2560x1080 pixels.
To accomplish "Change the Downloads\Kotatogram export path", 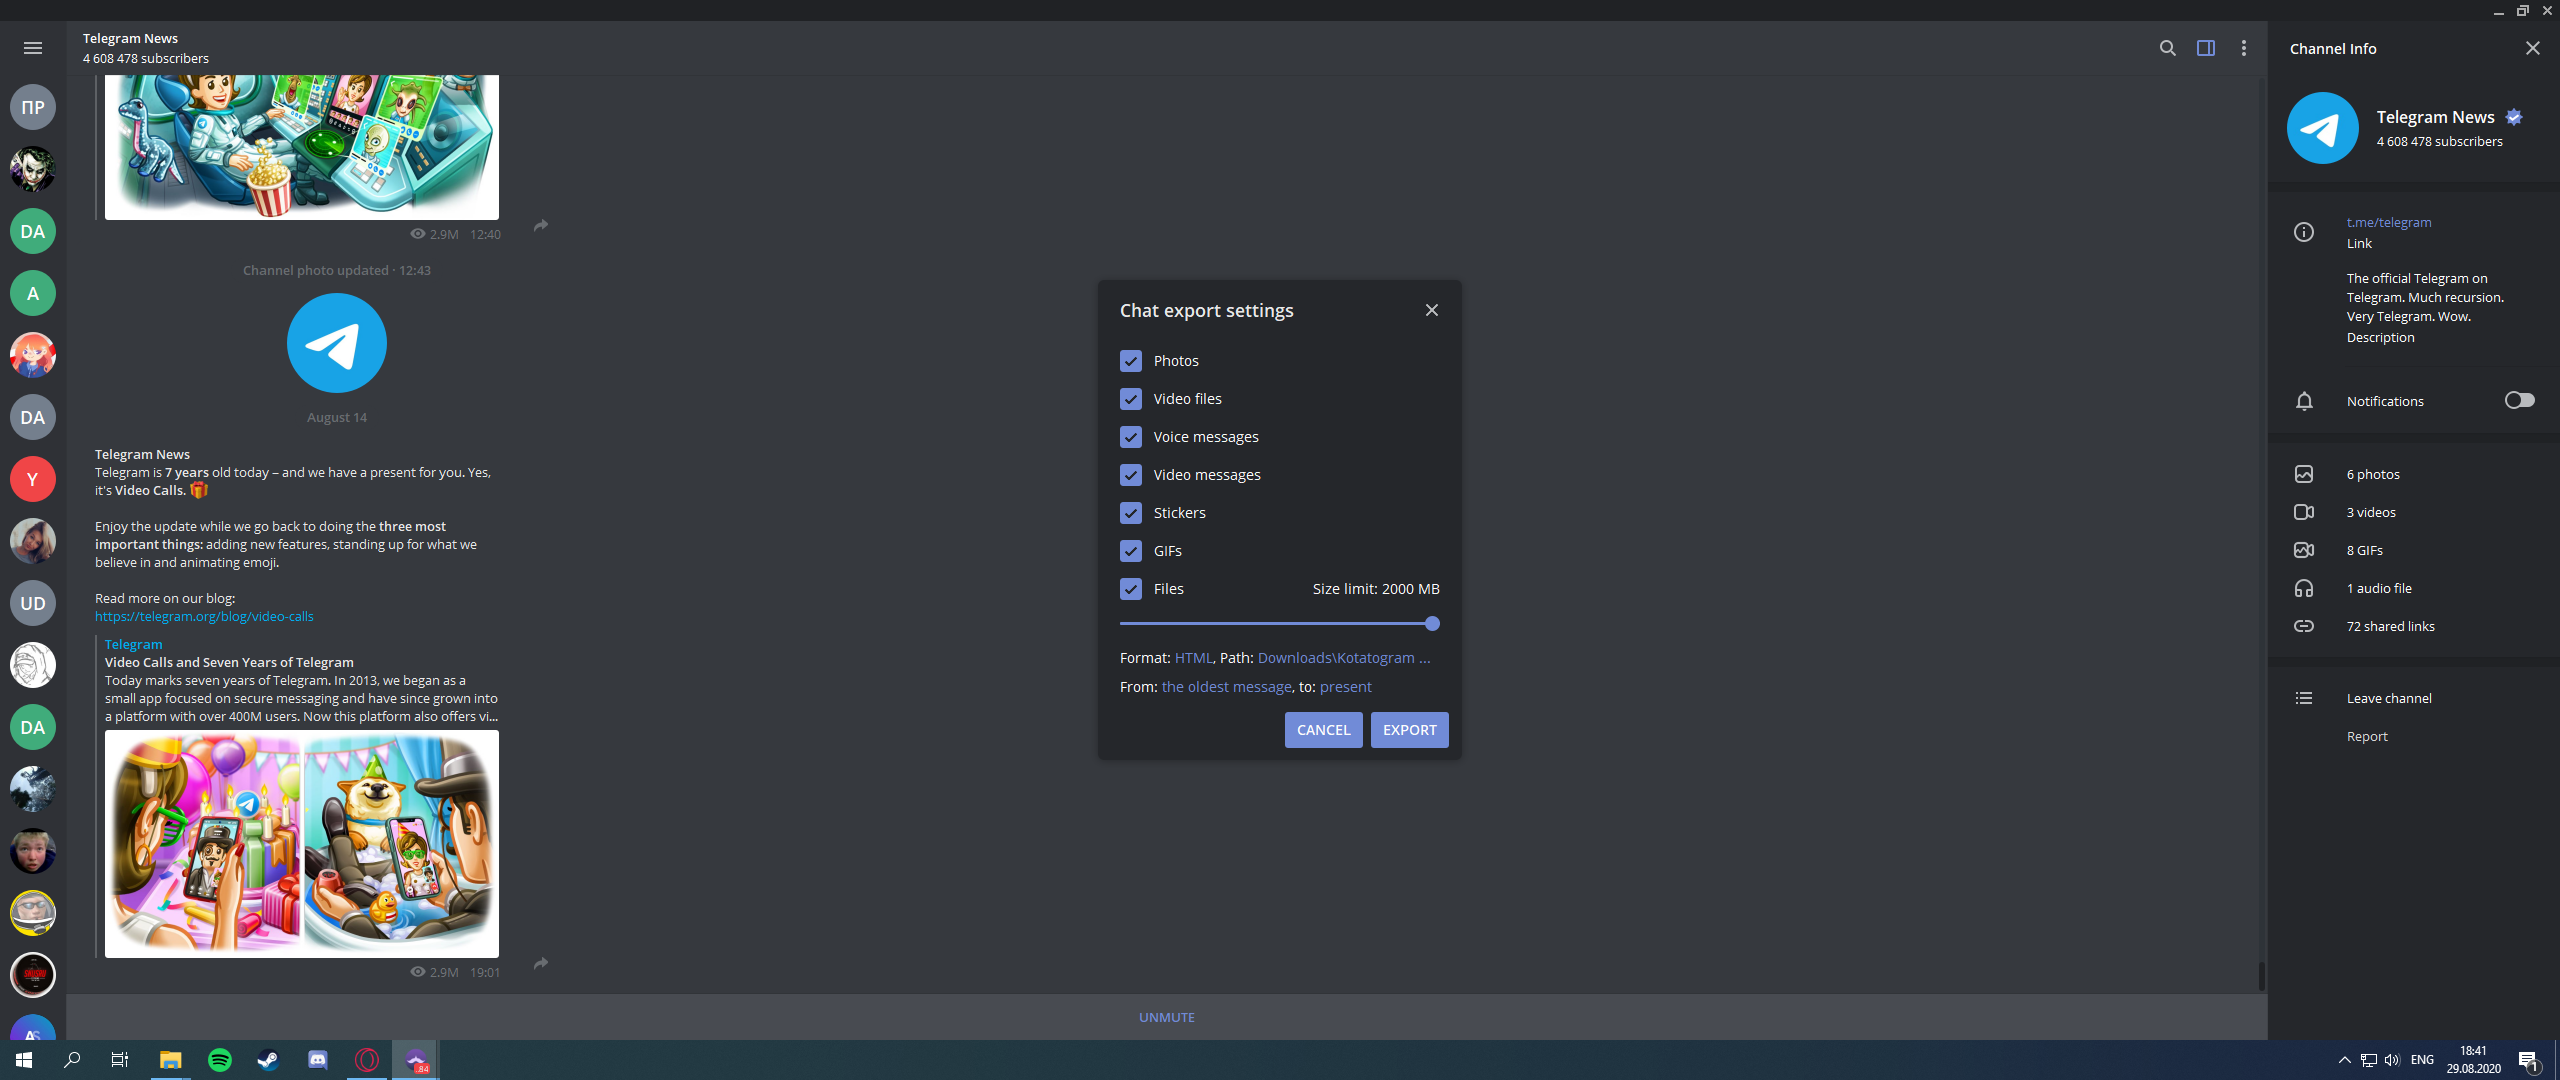I will tap(1343, 658).
